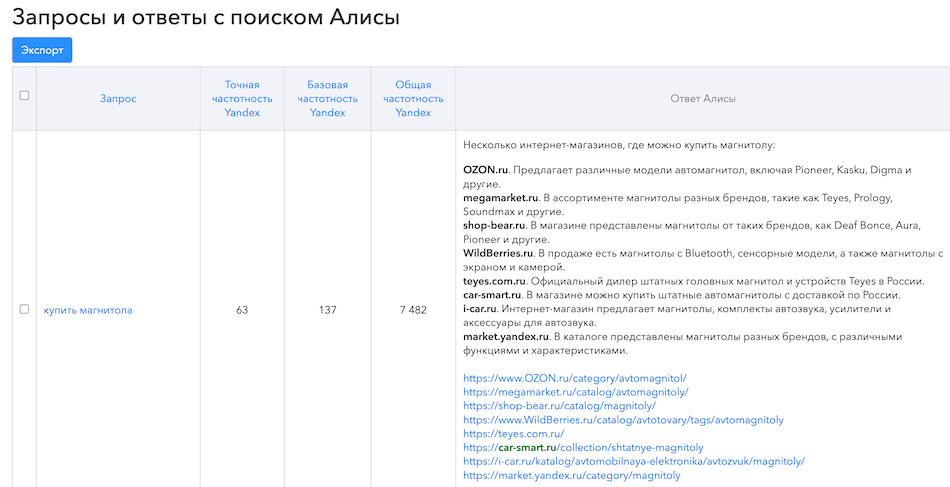
Task: Open the megamarket.ru avtomagnitoly catalog link
Action: 576,392
